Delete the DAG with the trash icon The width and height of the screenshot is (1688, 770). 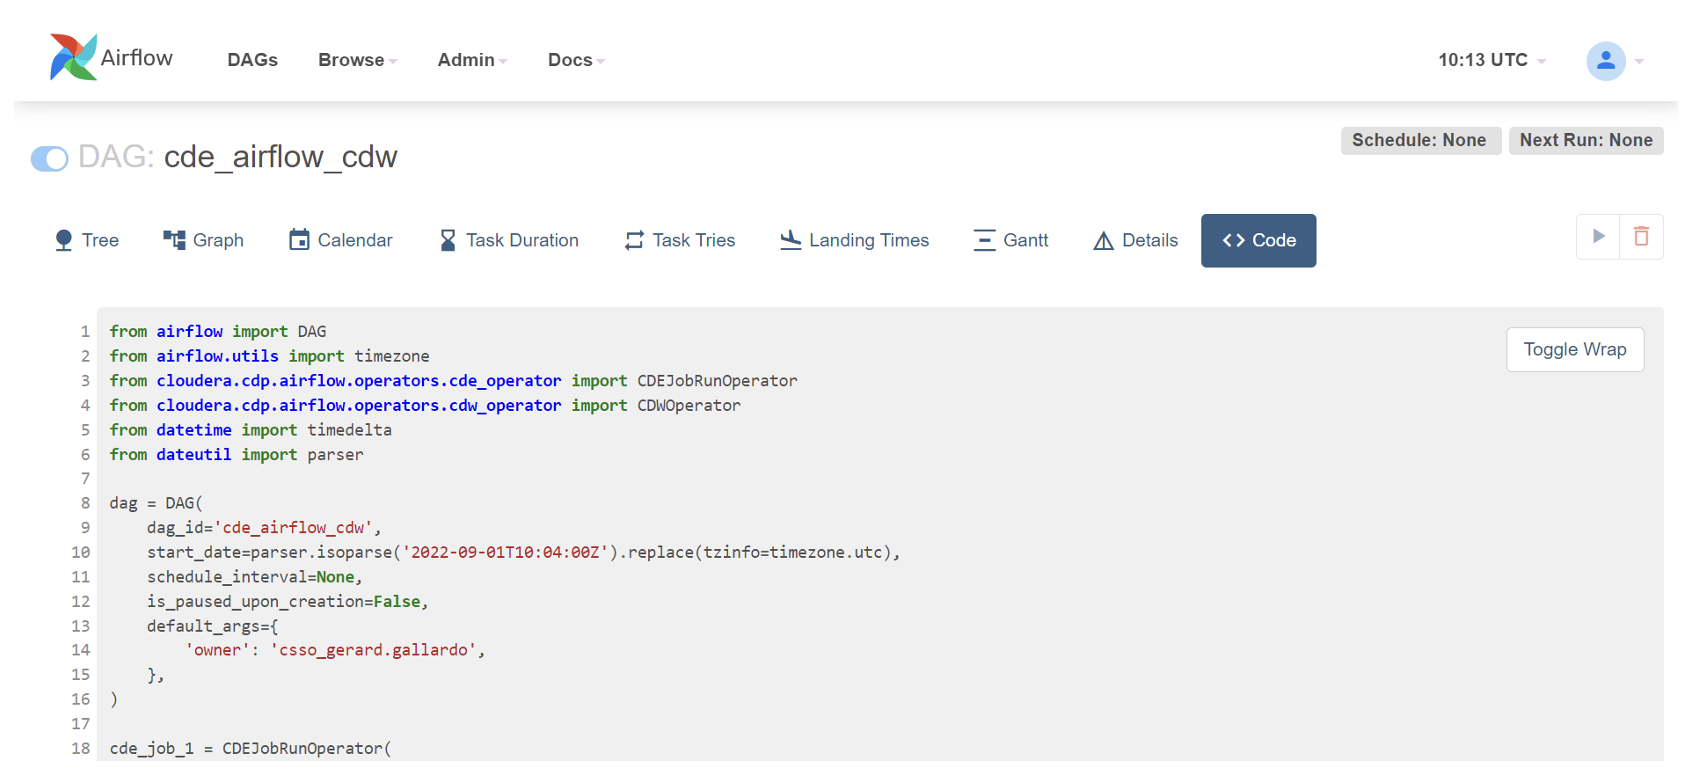click(1641, 237)
